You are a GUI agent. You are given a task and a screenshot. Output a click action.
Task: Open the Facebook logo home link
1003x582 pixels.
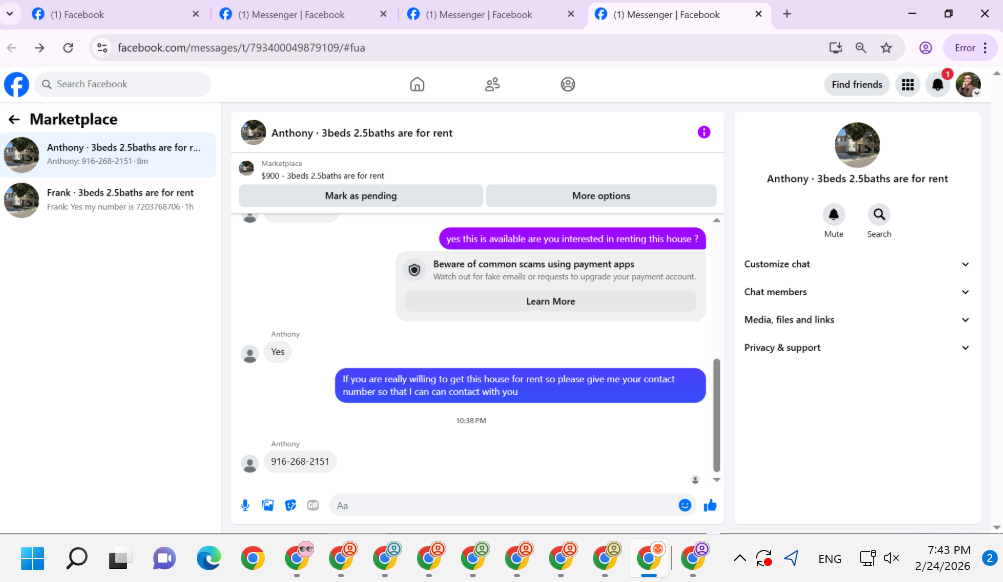(17, 84)
